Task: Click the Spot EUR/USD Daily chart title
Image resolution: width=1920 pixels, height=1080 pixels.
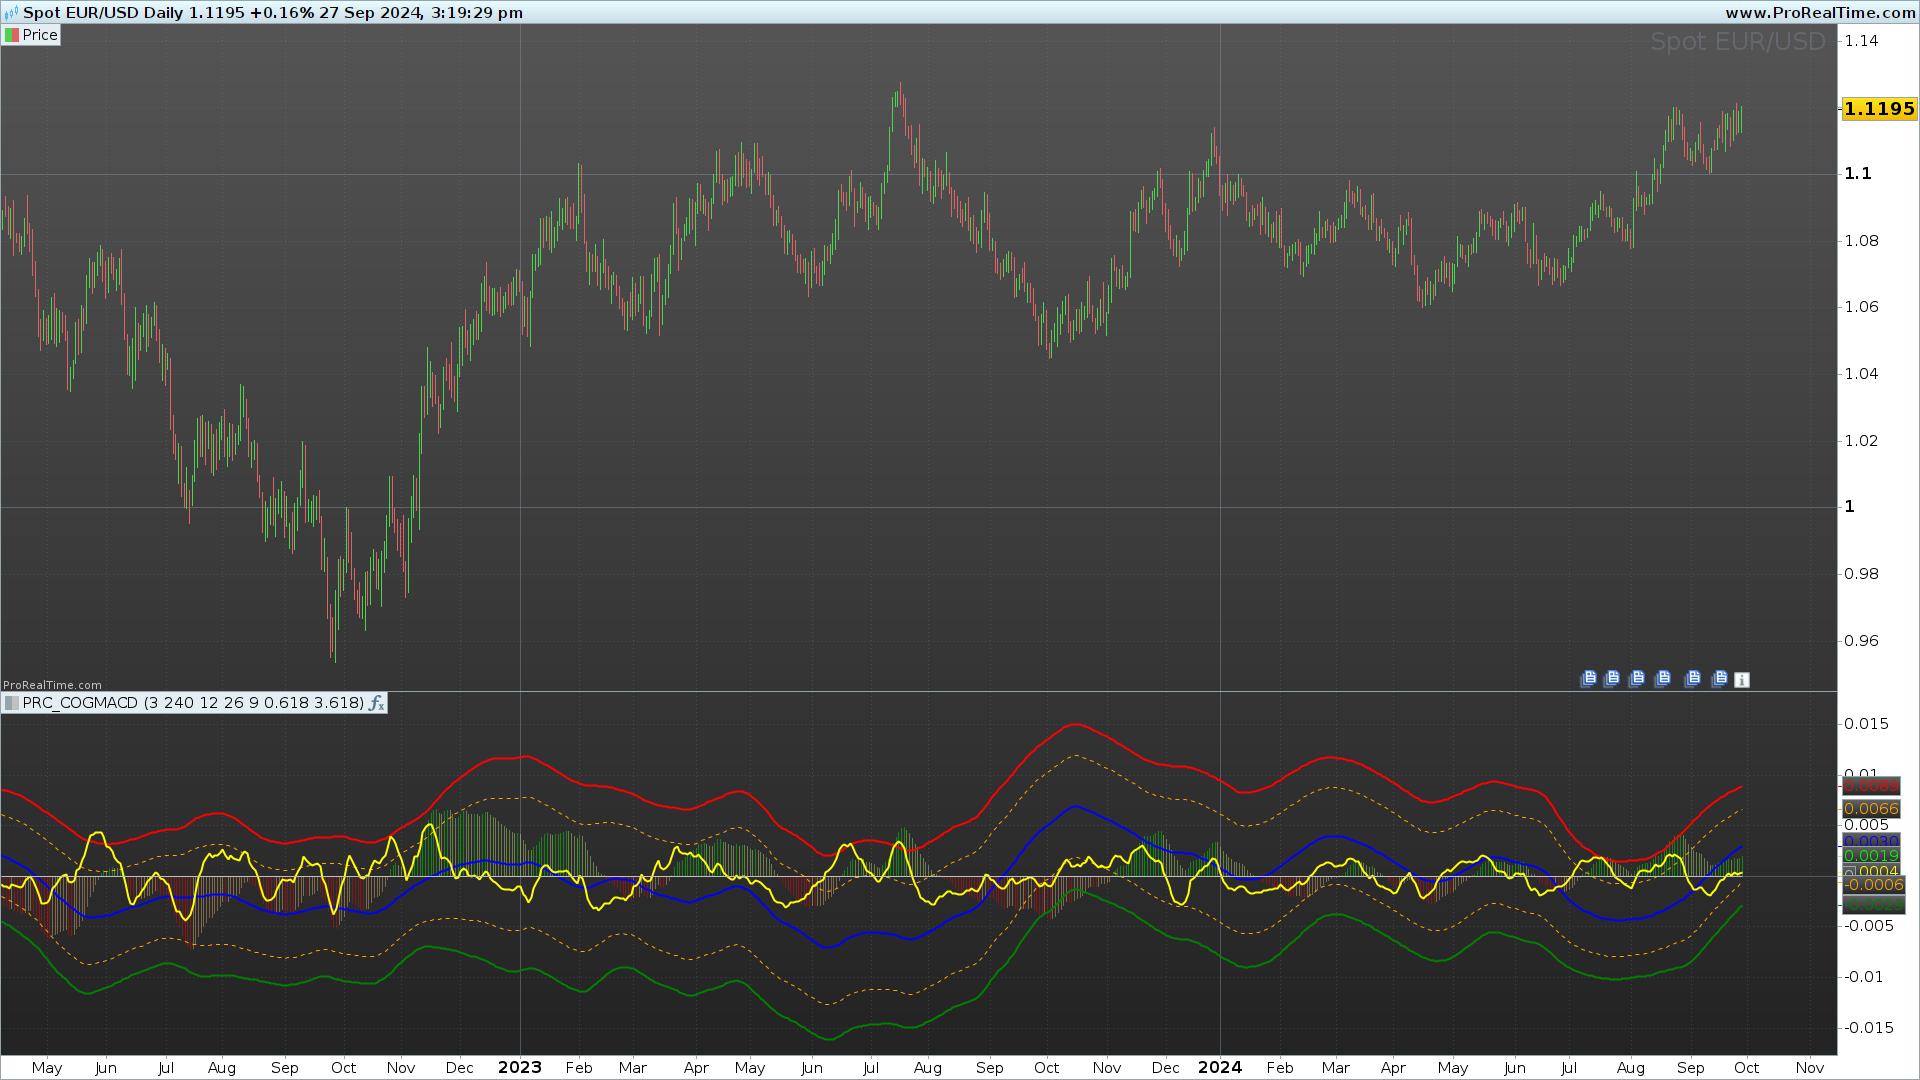Action: pos(103,13)
